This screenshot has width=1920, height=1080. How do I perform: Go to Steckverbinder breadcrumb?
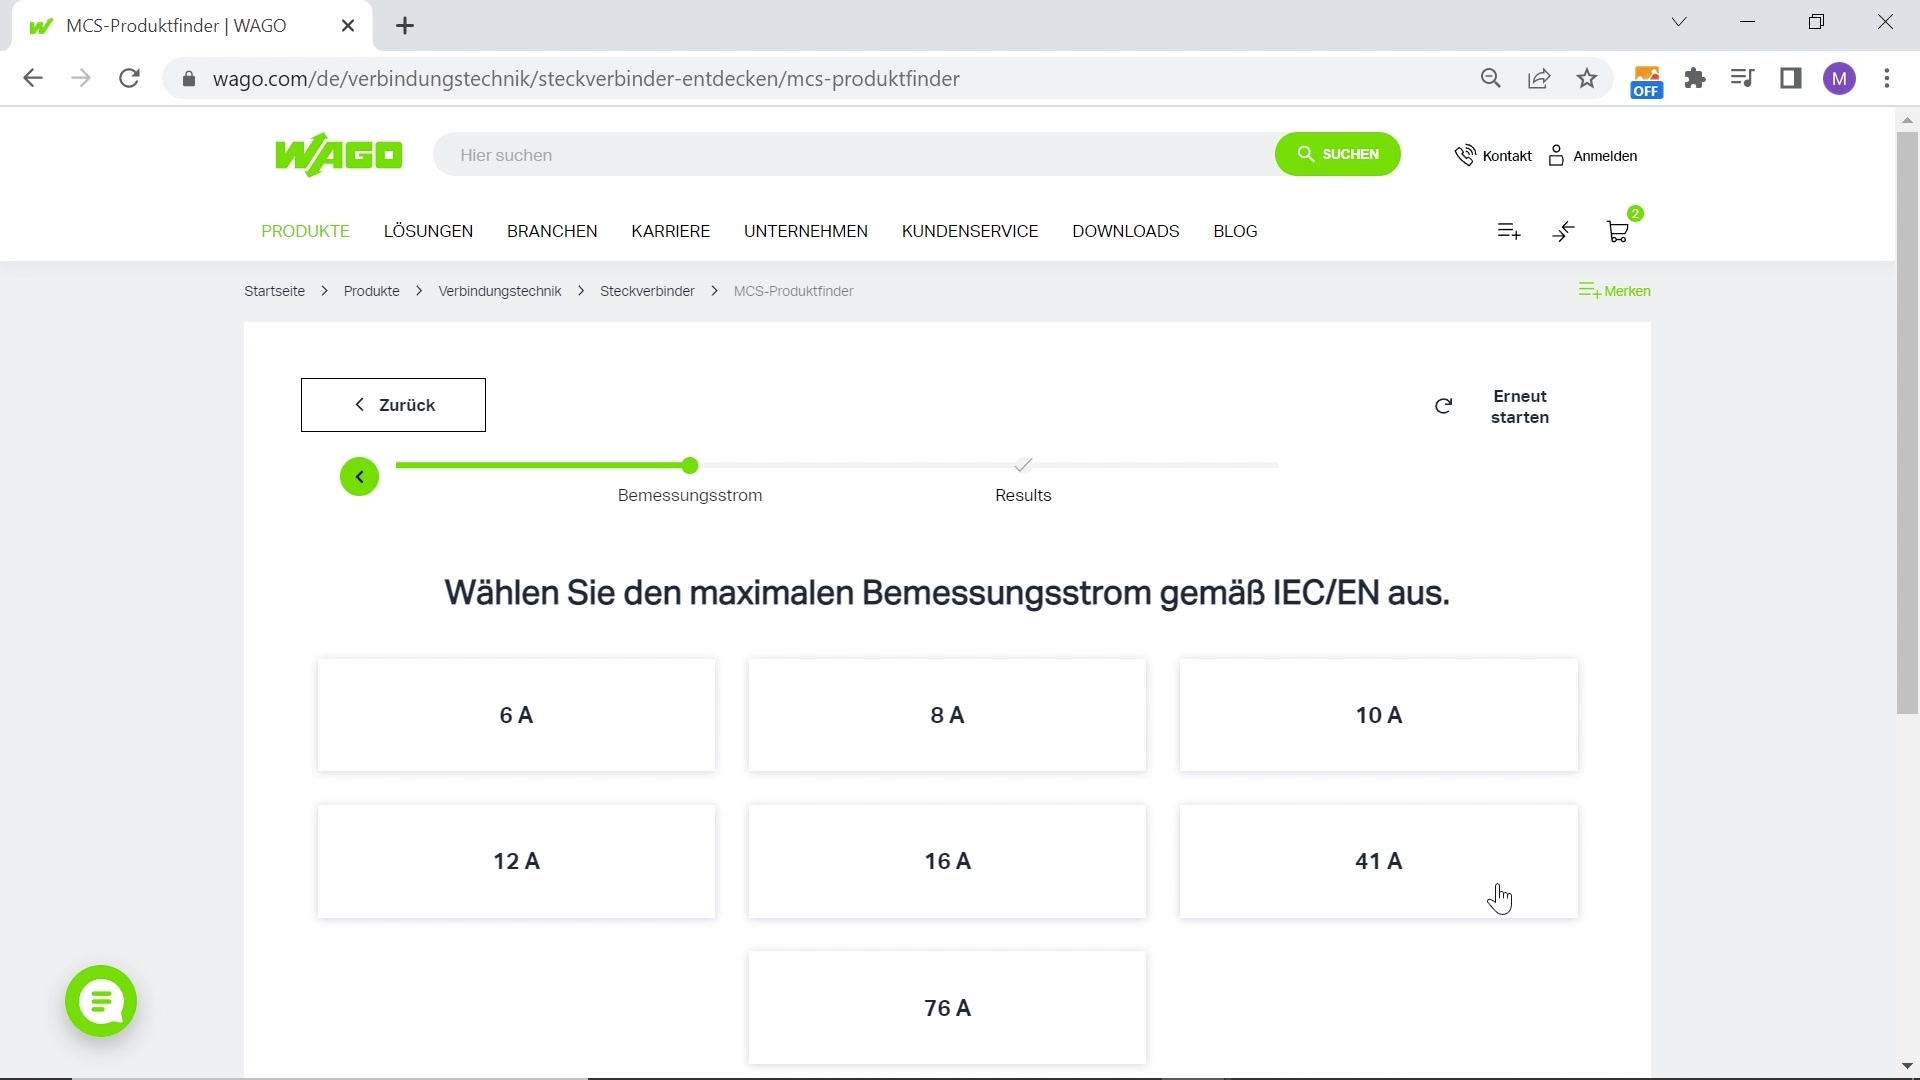647,291
